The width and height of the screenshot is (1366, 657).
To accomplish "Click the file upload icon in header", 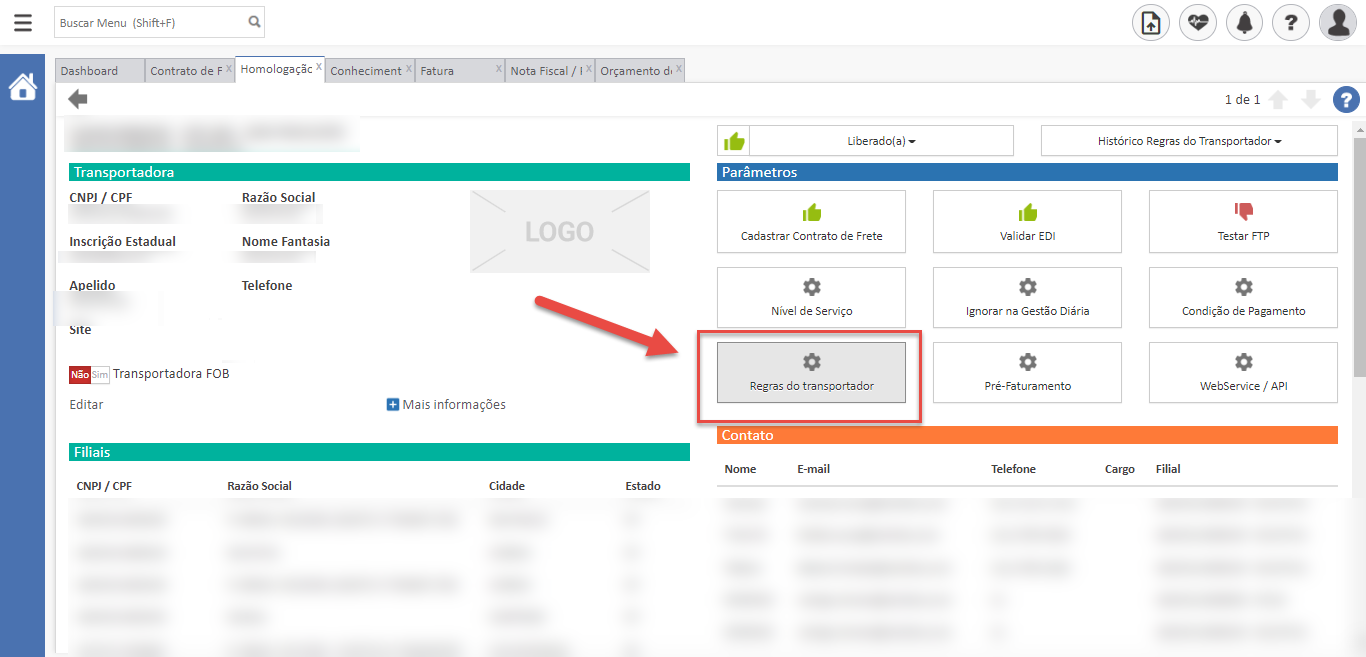I will pos(1151,22).
